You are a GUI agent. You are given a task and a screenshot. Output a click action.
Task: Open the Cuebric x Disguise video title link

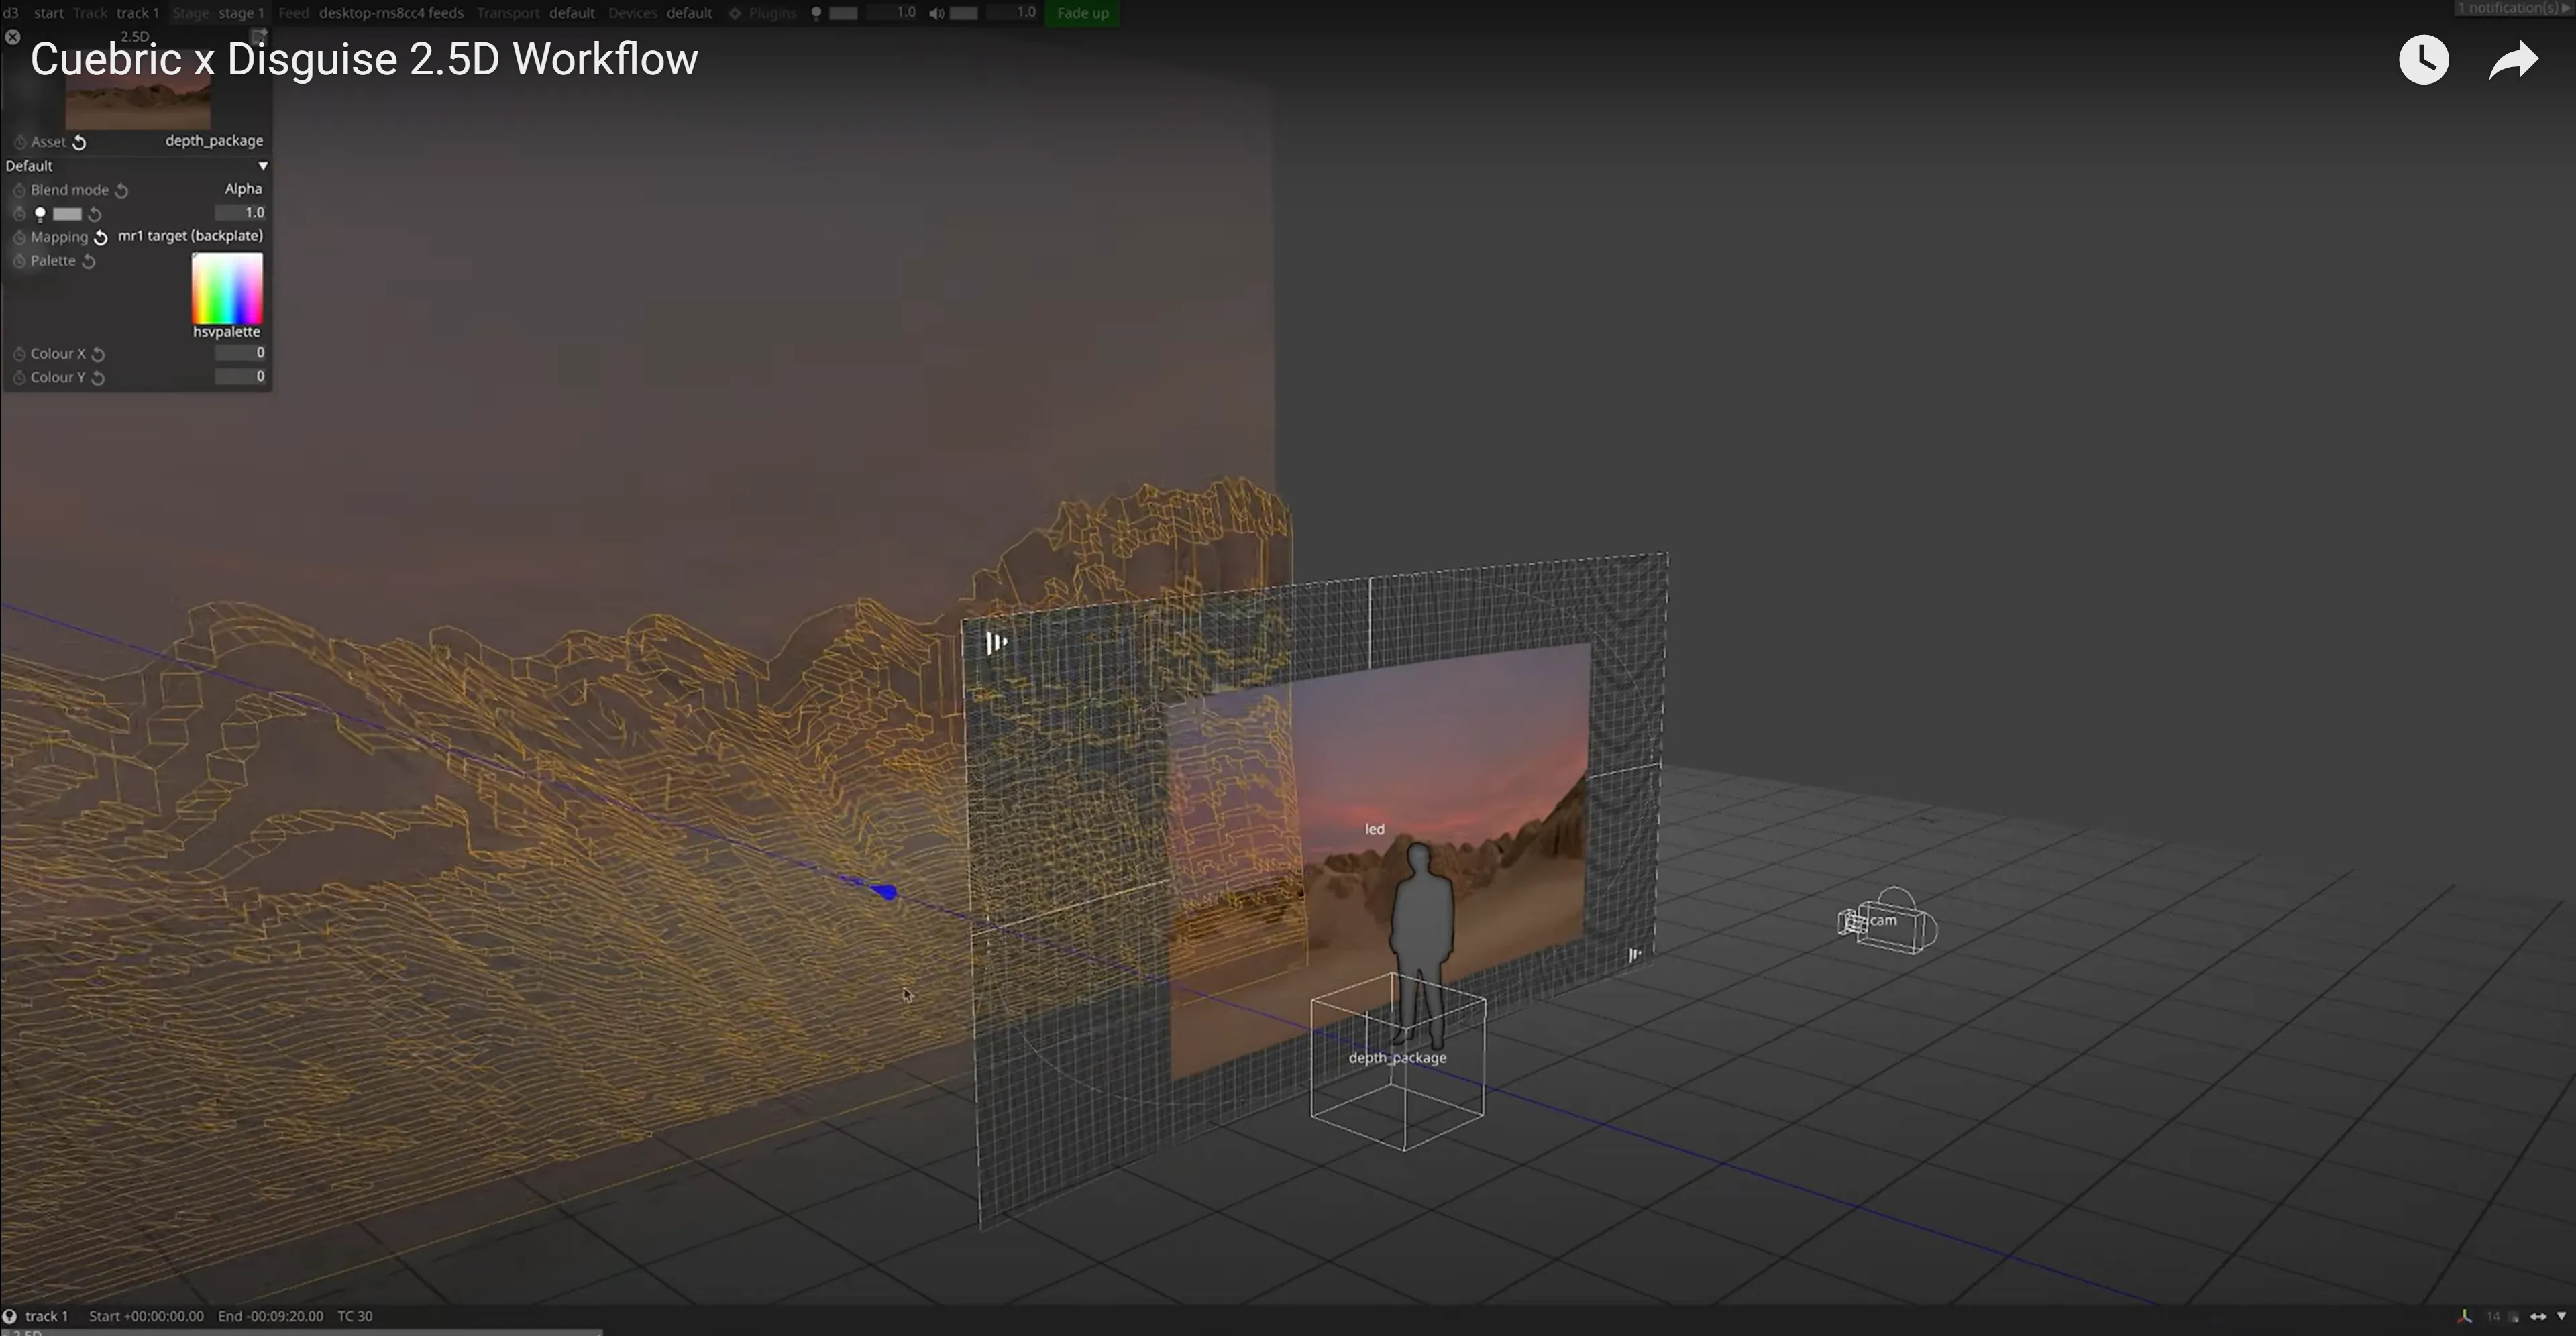tap(364, 59)
